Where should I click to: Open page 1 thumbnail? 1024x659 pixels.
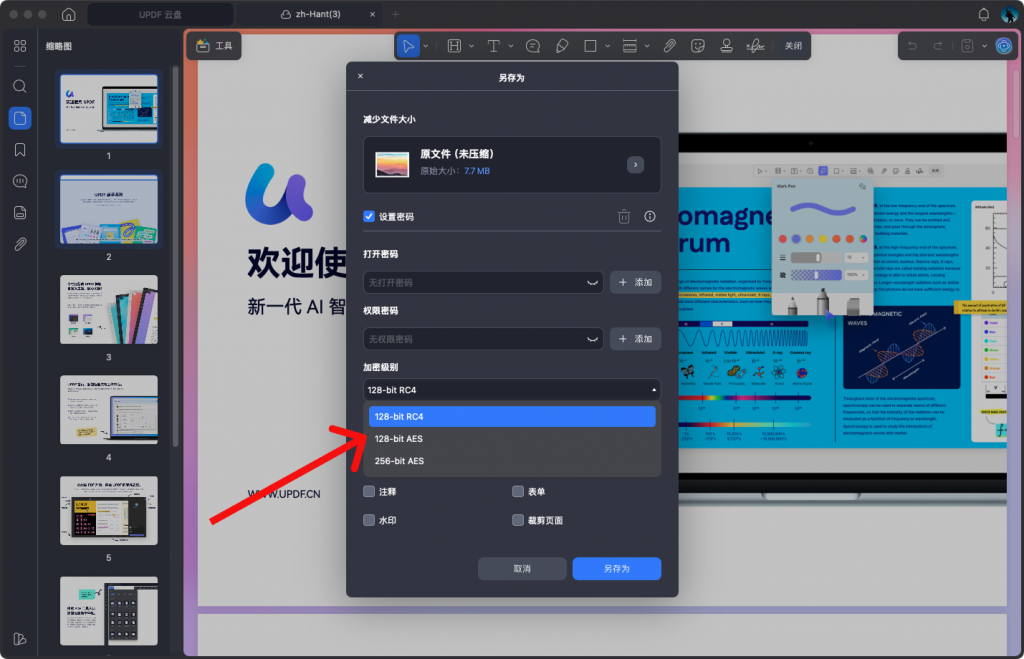tap(108, 108)
